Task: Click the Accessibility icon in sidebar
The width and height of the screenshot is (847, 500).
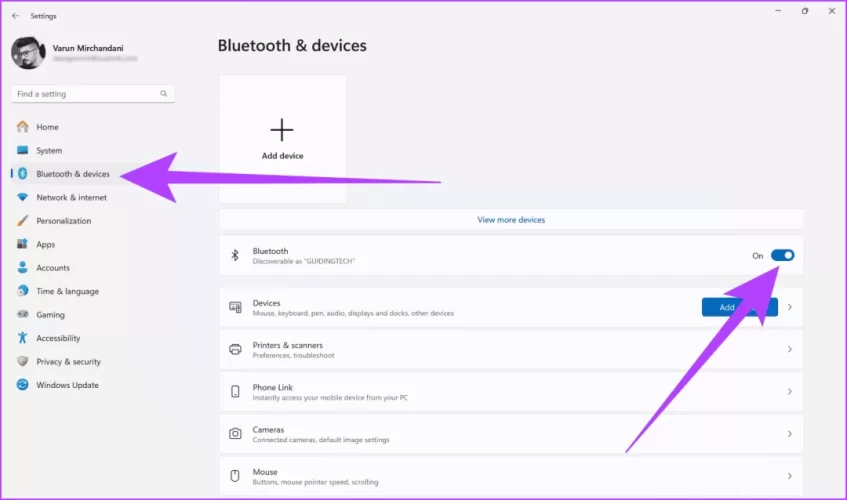Action: pyautogui.click(x=22, y=338)
